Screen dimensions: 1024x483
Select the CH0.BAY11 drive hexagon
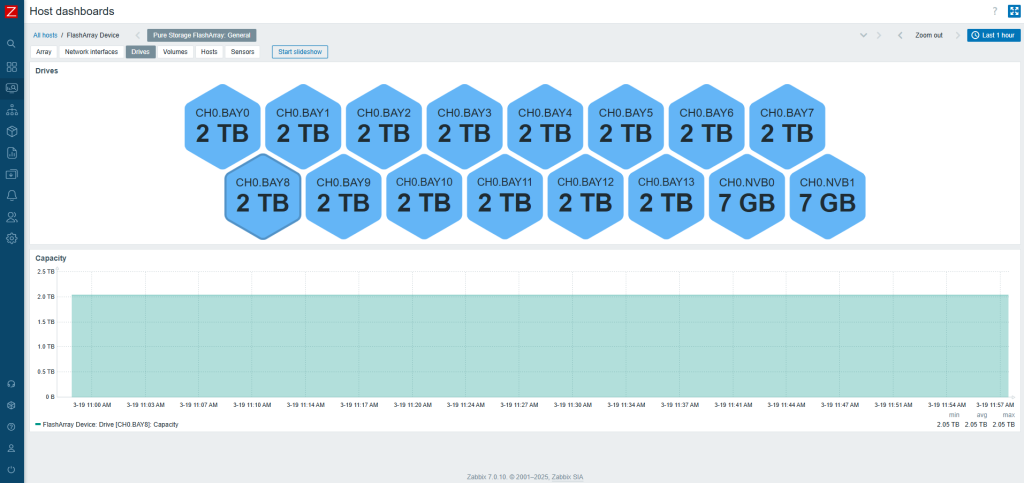click(x=505, y=196)
